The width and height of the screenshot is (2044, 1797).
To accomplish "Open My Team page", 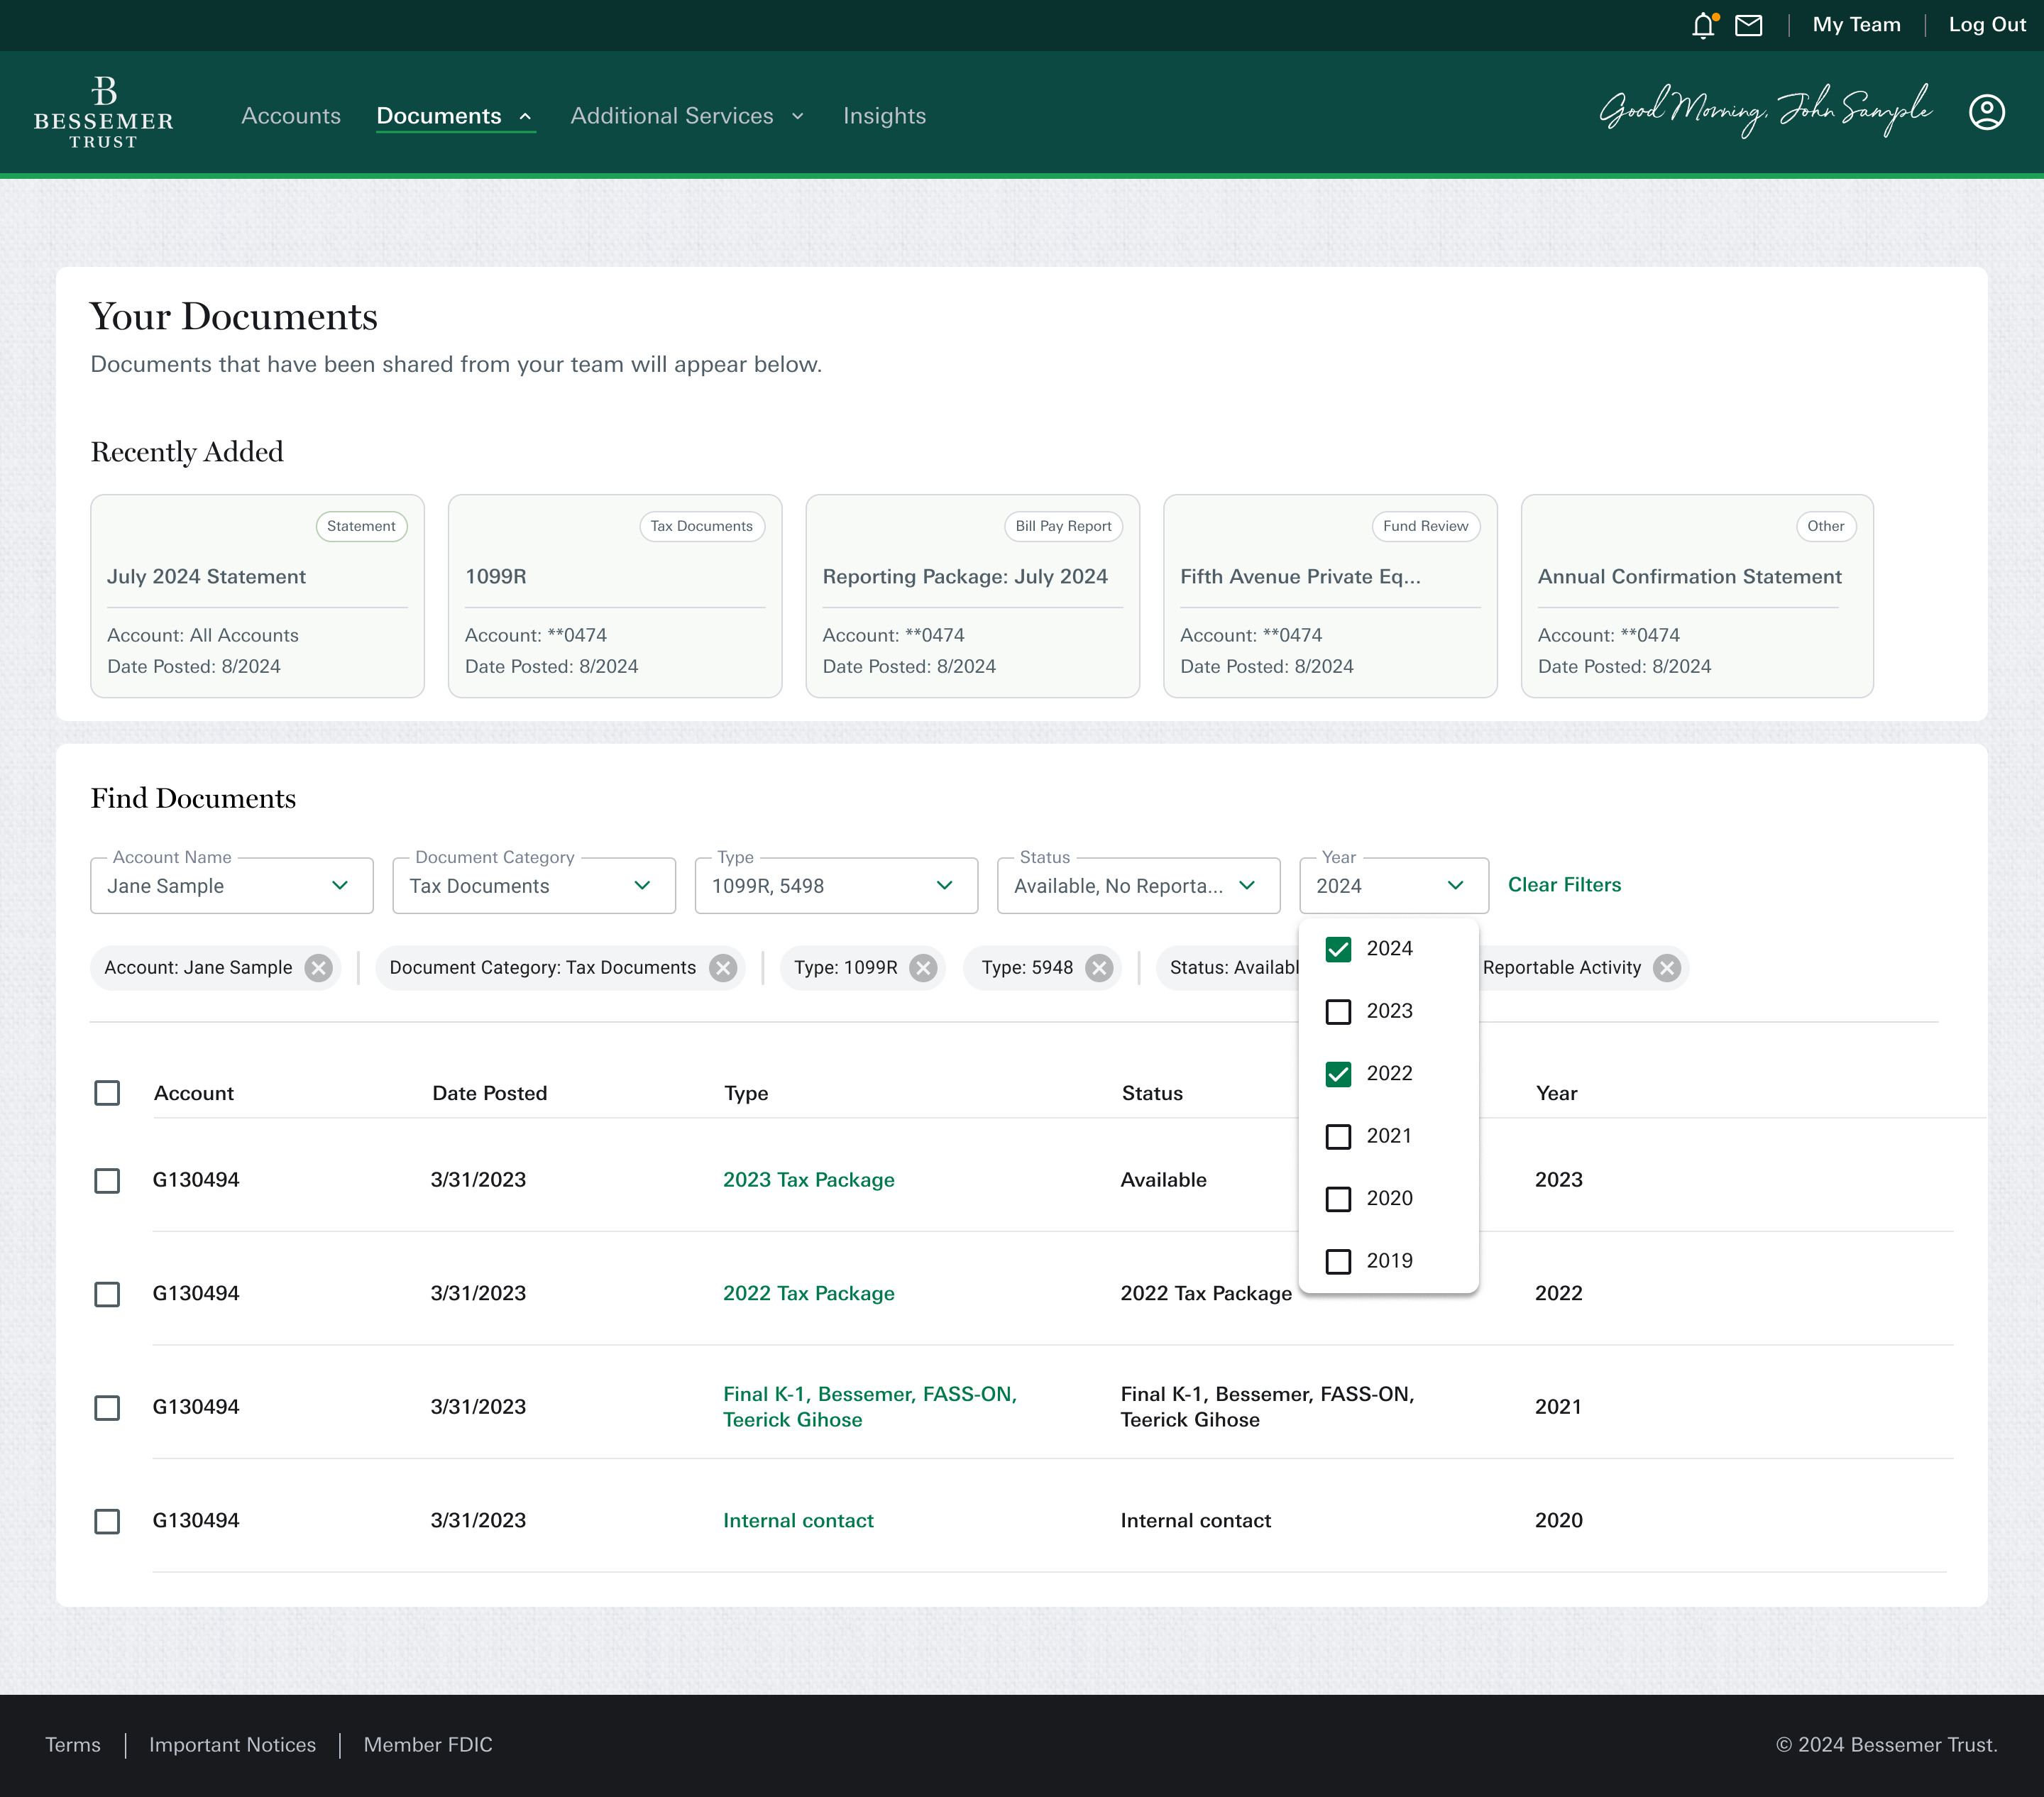I will [1856, 25].
